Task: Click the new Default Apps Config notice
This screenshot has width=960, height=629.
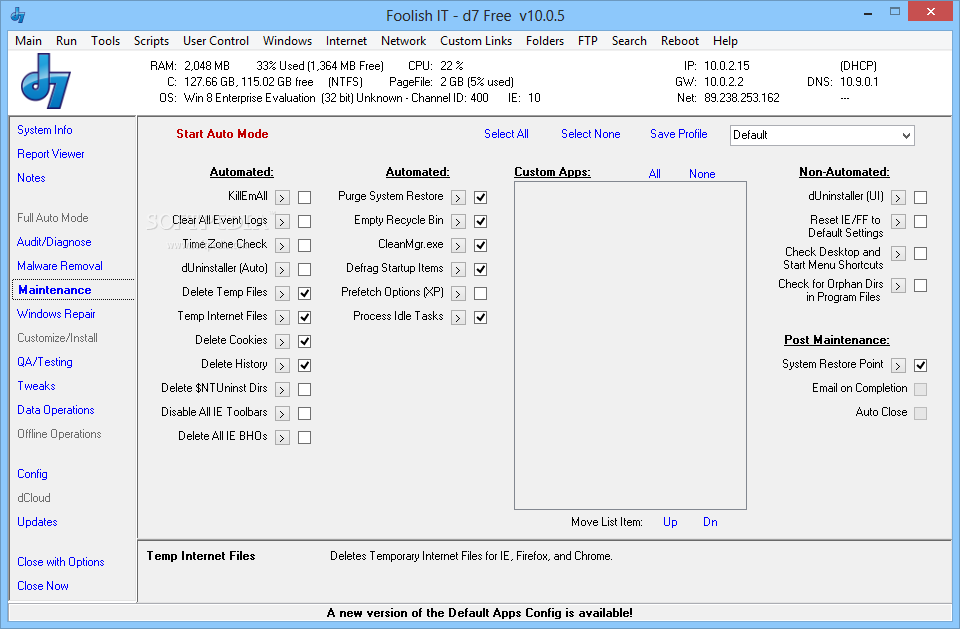Action: [x=479, y=612]
